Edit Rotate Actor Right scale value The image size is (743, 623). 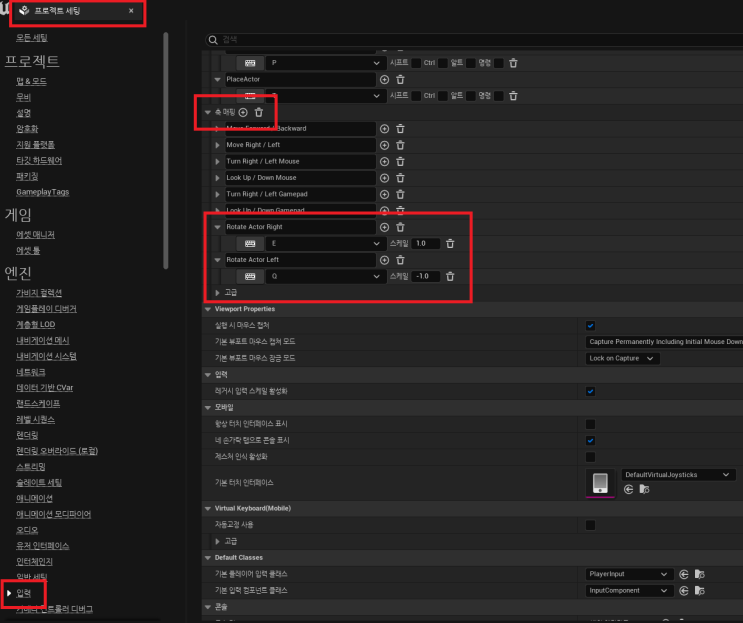point(426,244)
